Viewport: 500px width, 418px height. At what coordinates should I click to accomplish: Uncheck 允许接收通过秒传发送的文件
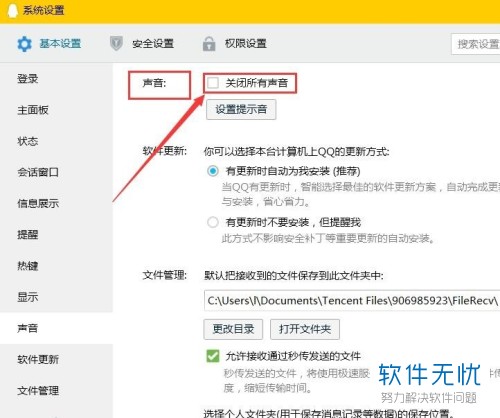click(213, 356)
